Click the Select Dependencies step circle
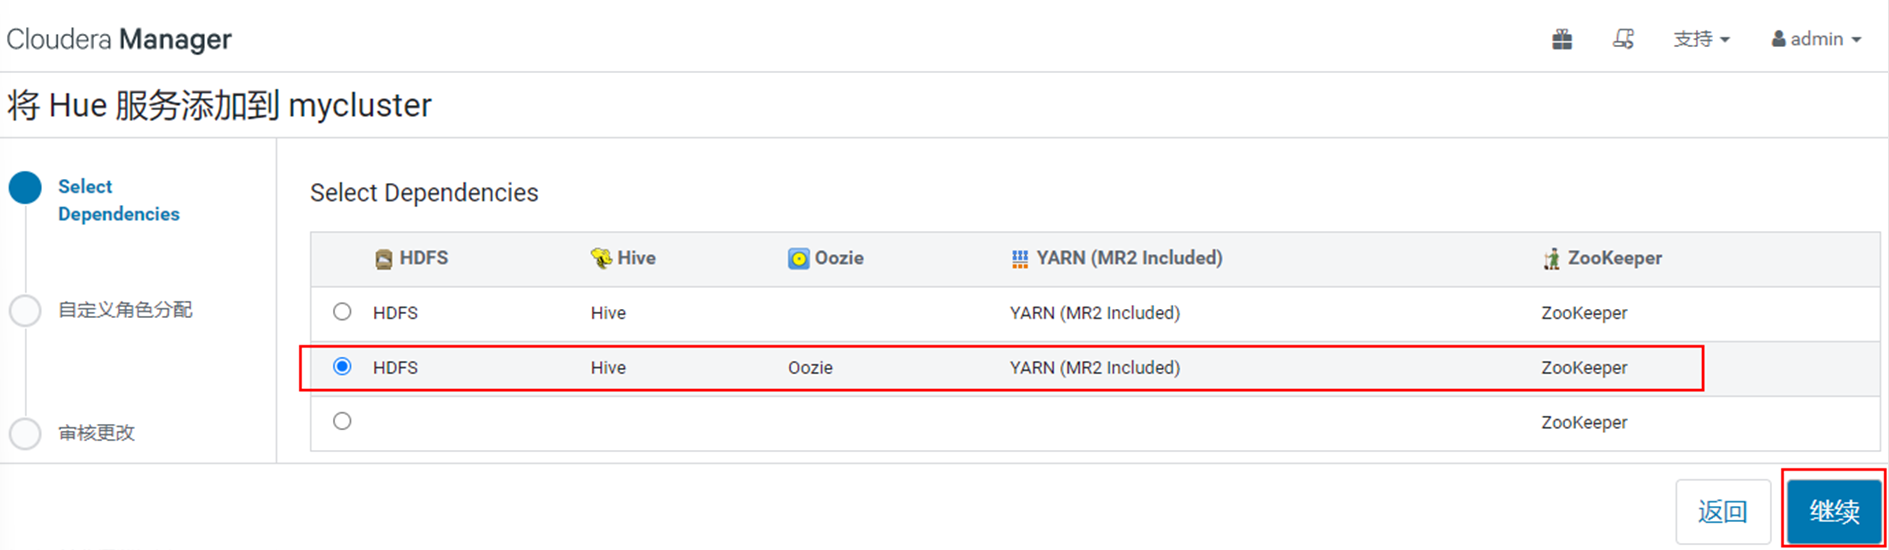 point(25,187)
